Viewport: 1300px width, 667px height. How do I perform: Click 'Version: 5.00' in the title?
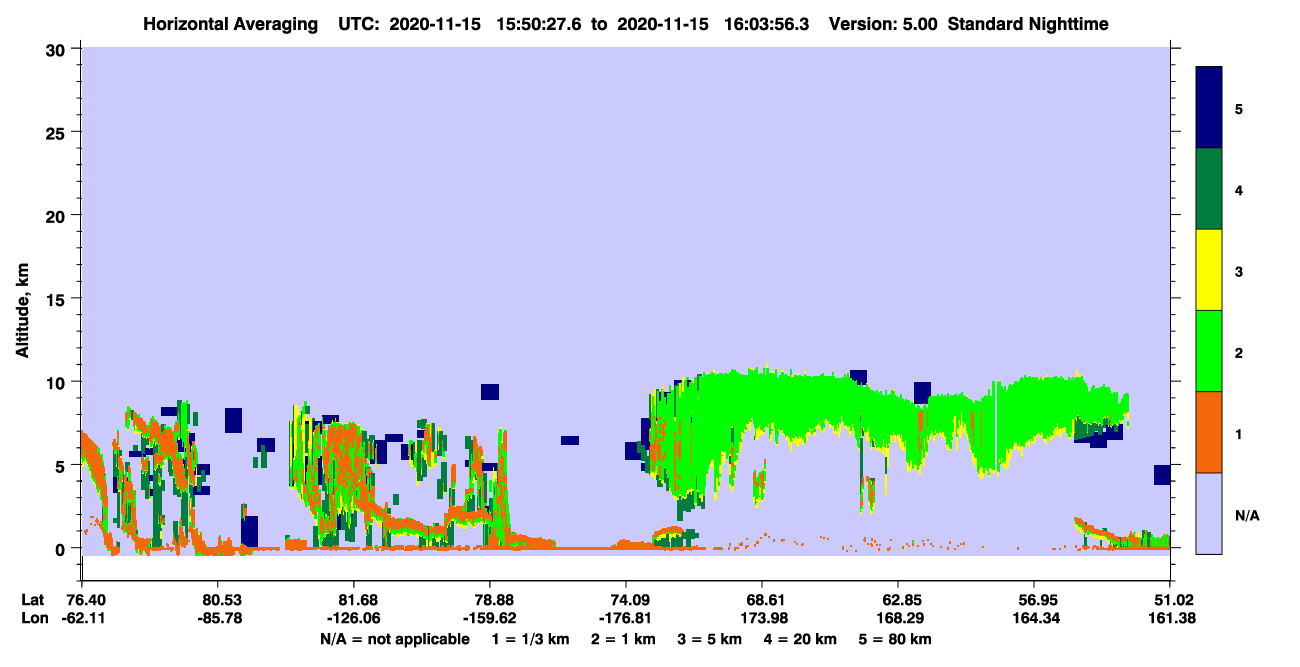click(883, 24)
